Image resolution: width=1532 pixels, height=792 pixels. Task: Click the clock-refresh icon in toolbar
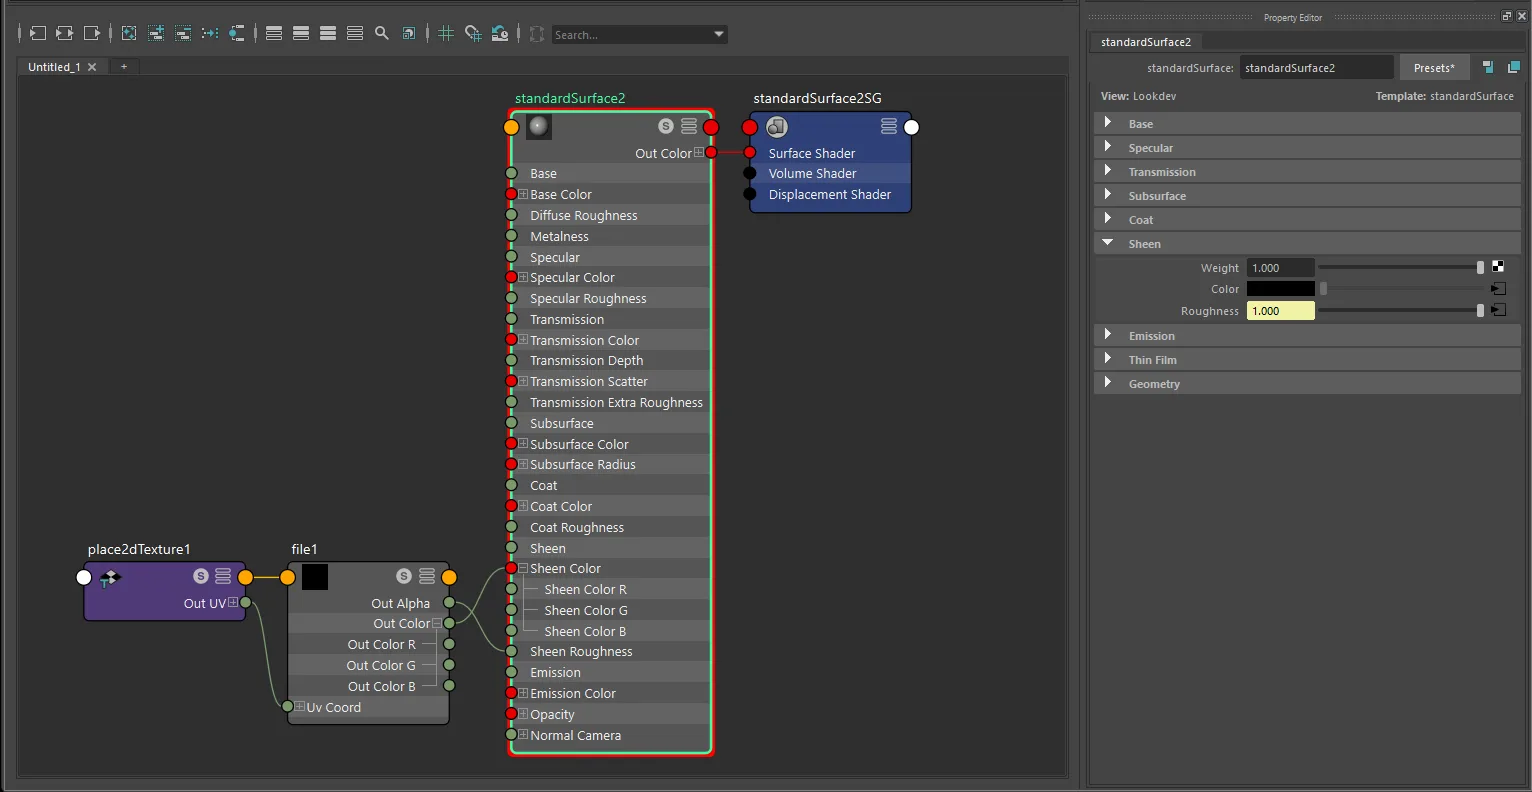tap(500, 34)
